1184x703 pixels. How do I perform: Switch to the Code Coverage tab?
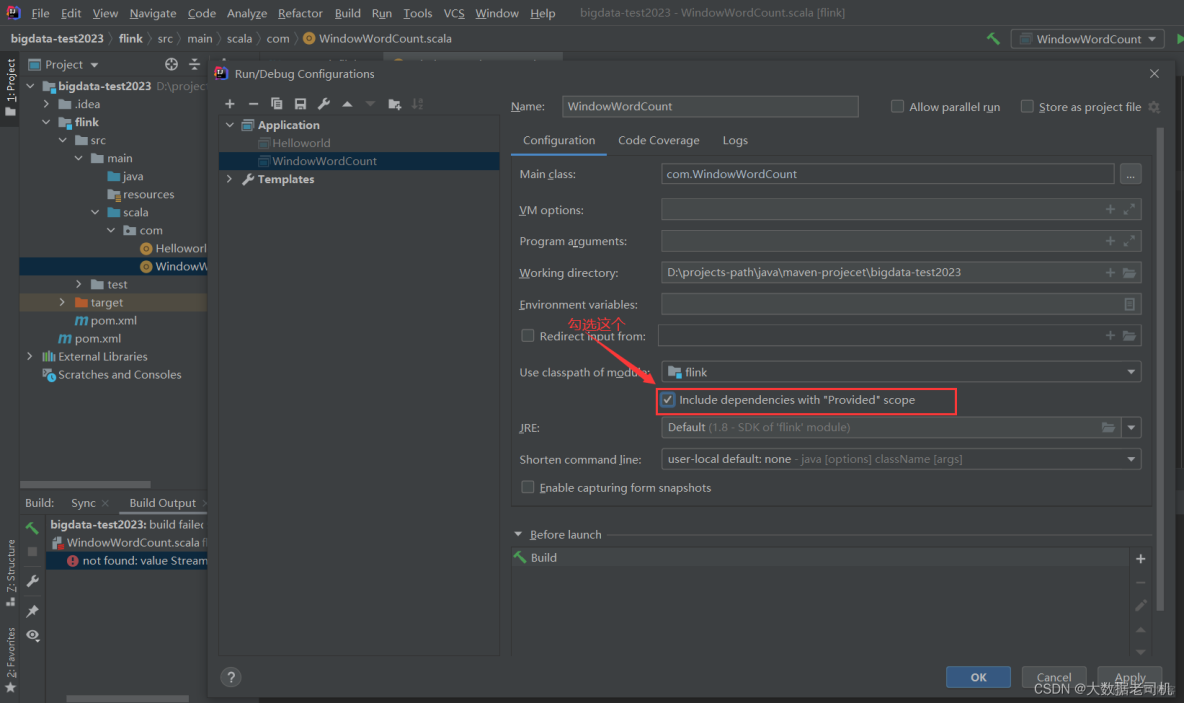(658, 140)
